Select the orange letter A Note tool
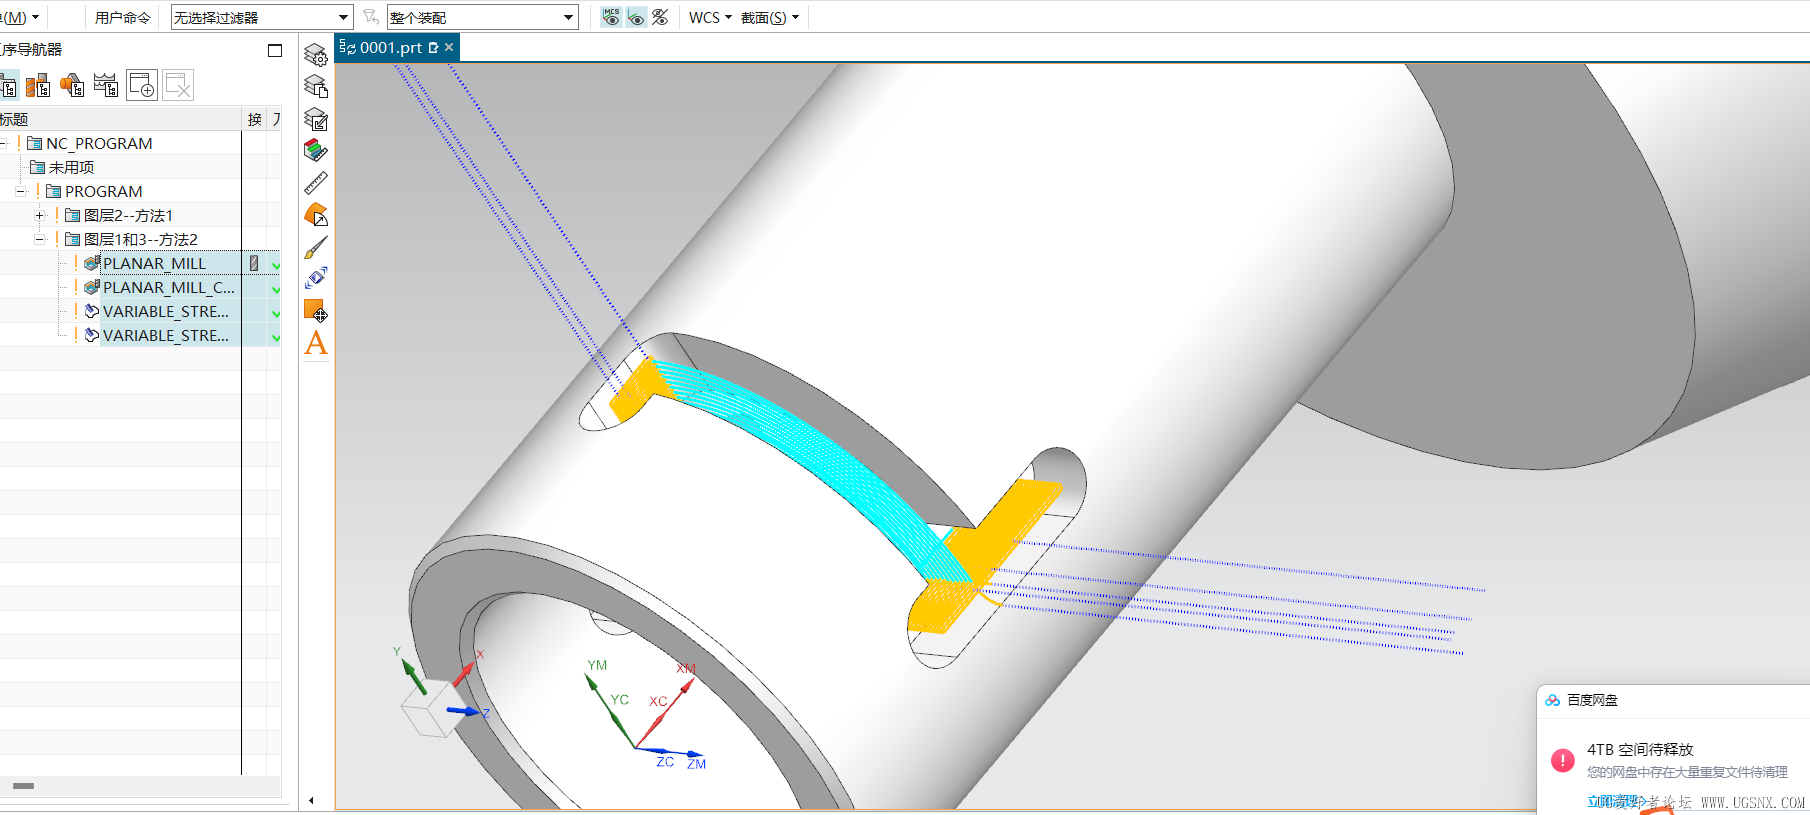1810x815 pixels. click(x=316, y=343)
